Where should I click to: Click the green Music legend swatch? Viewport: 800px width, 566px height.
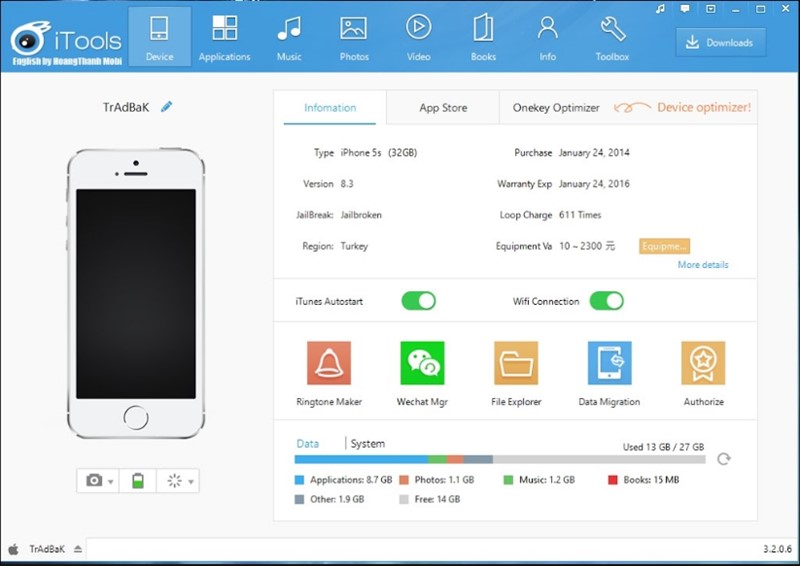point(508,480)
